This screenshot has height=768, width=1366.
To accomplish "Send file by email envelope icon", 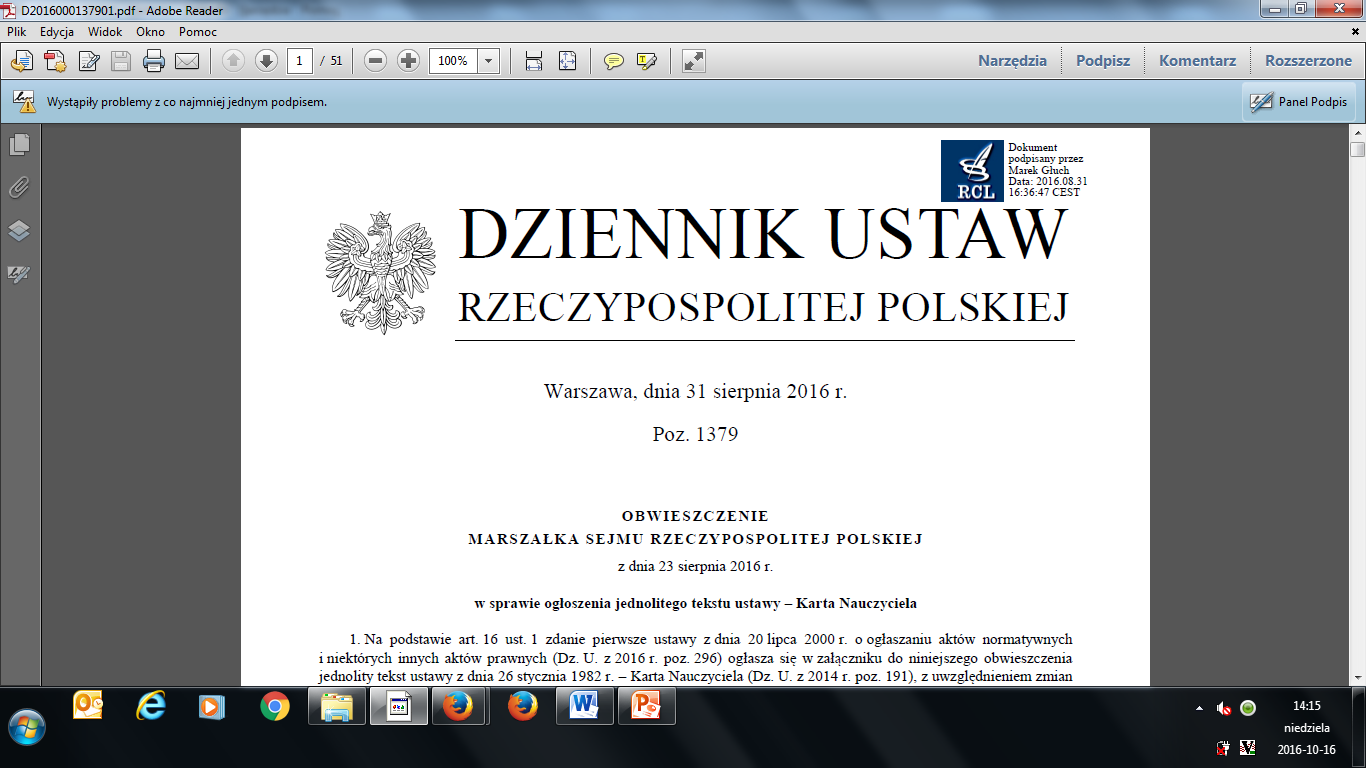I will pyautogui.click(x=187, y=61).
